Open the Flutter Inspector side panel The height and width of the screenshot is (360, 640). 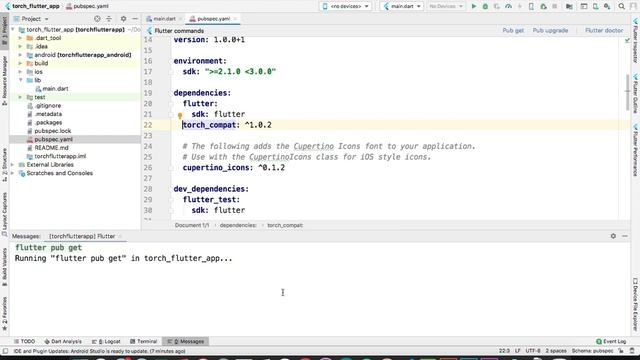pyautogui.click(x=635, y=40)
